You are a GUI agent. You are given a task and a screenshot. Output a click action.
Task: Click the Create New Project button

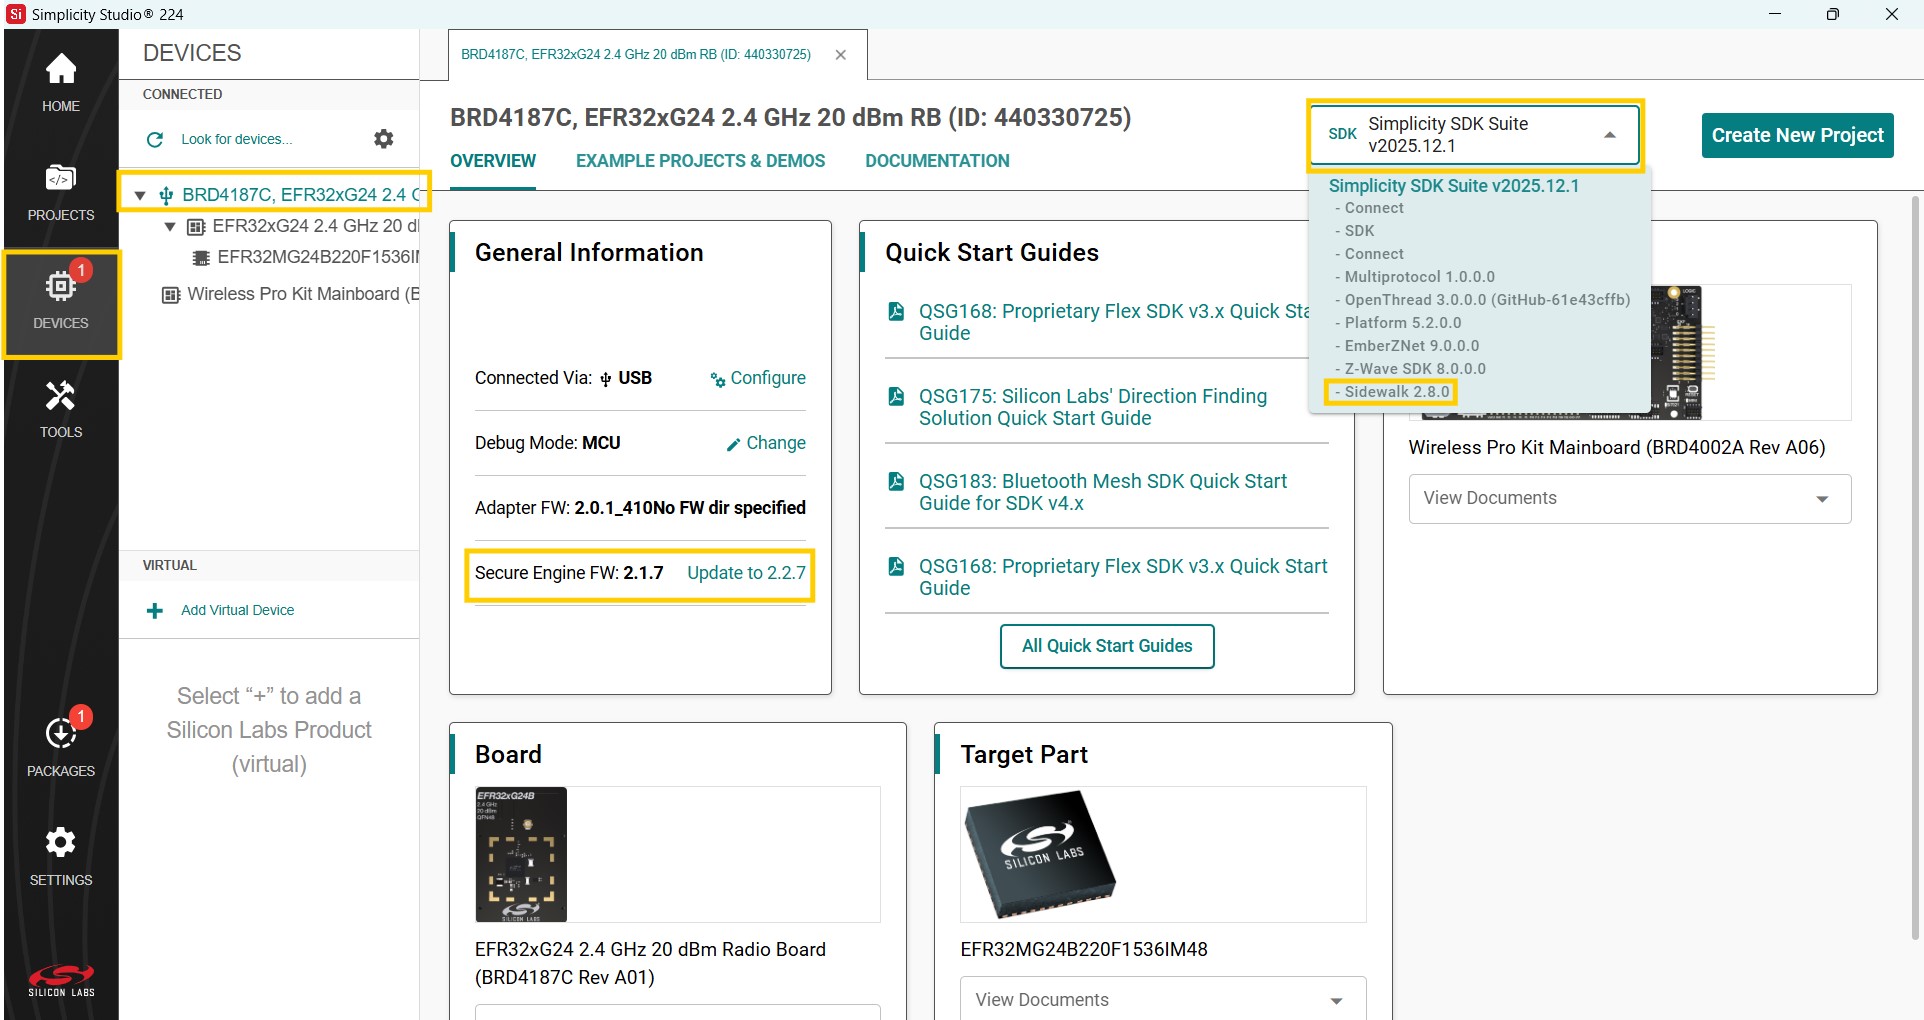click(x=1797, y=135)
